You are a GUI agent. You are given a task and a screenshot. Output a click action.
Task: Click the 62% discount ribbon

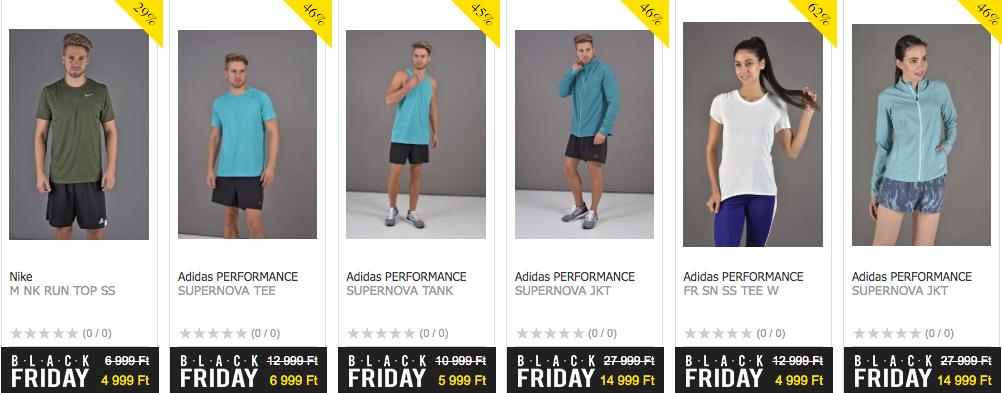[819, 15]
